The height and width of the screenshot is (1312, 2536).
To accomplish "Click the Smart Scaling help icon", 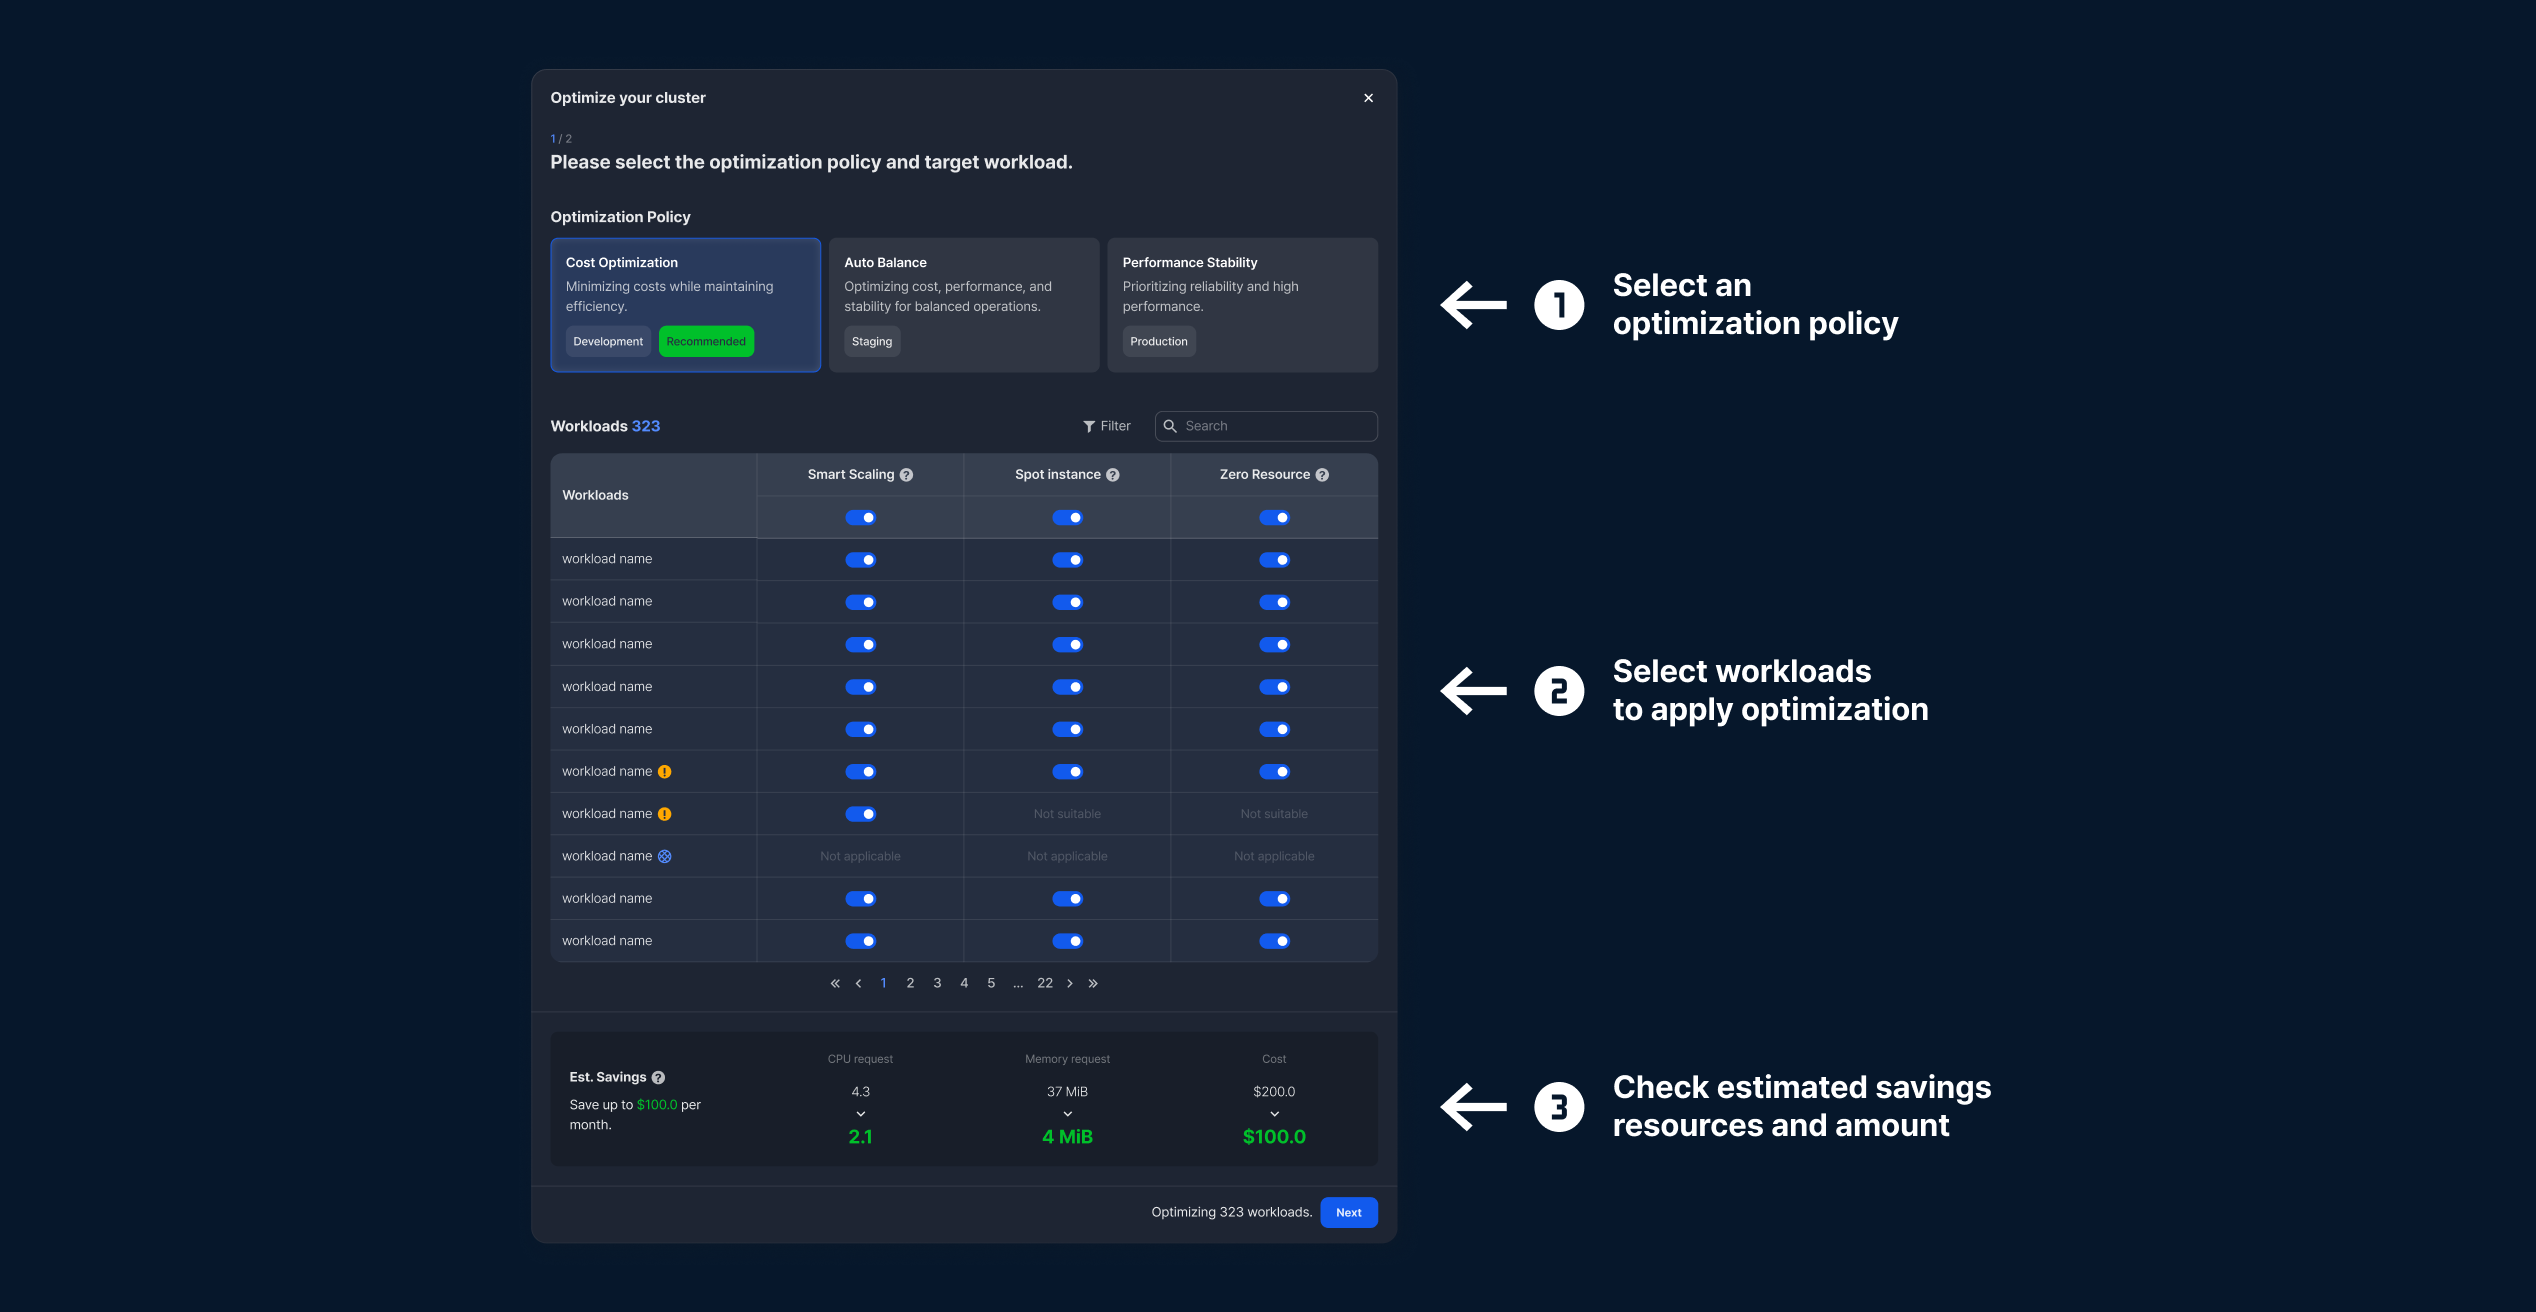I will coord(906,475).
